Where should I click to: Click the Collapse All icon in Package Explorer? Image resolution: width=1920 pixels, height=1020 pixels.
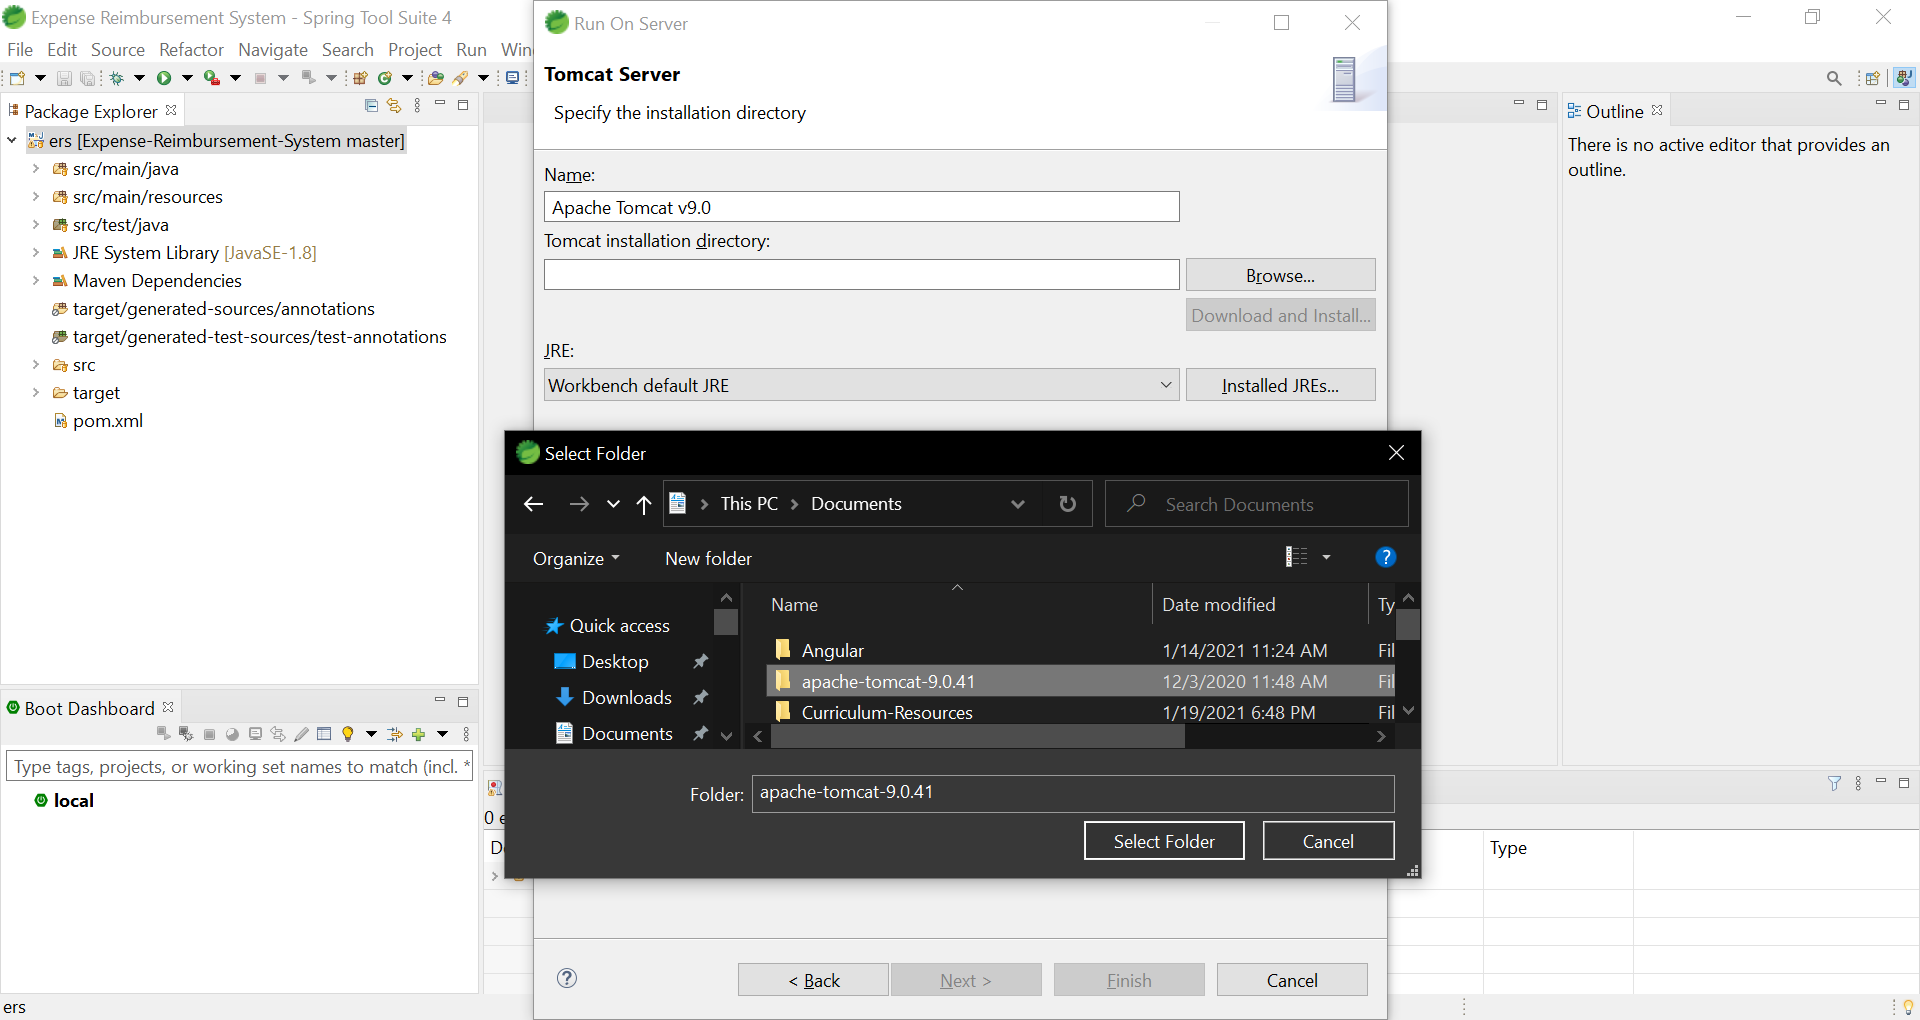tap(371, 106)
